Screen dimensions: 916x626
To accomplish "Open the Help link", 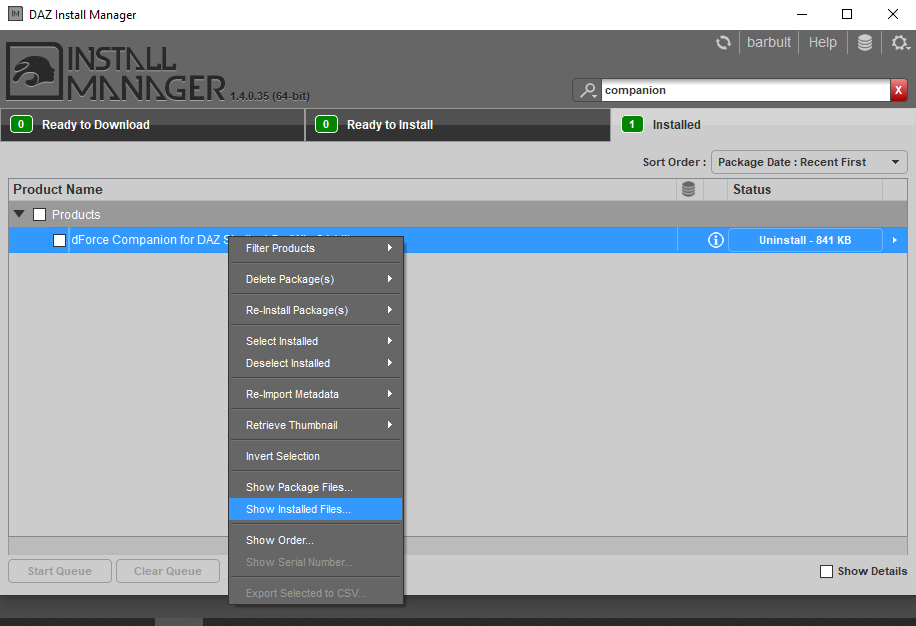I will pyautogui.click(x=823, y=43).
